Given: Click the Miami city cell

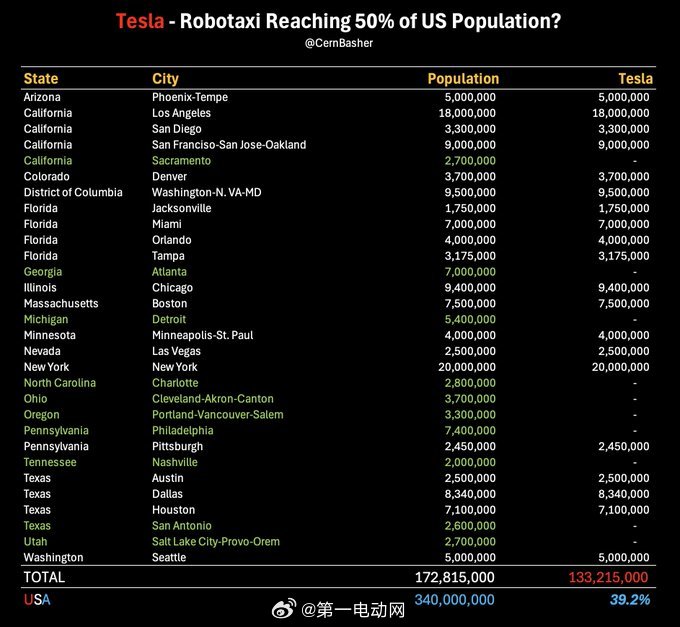Looking at the screenshot, I should [167, 224].
